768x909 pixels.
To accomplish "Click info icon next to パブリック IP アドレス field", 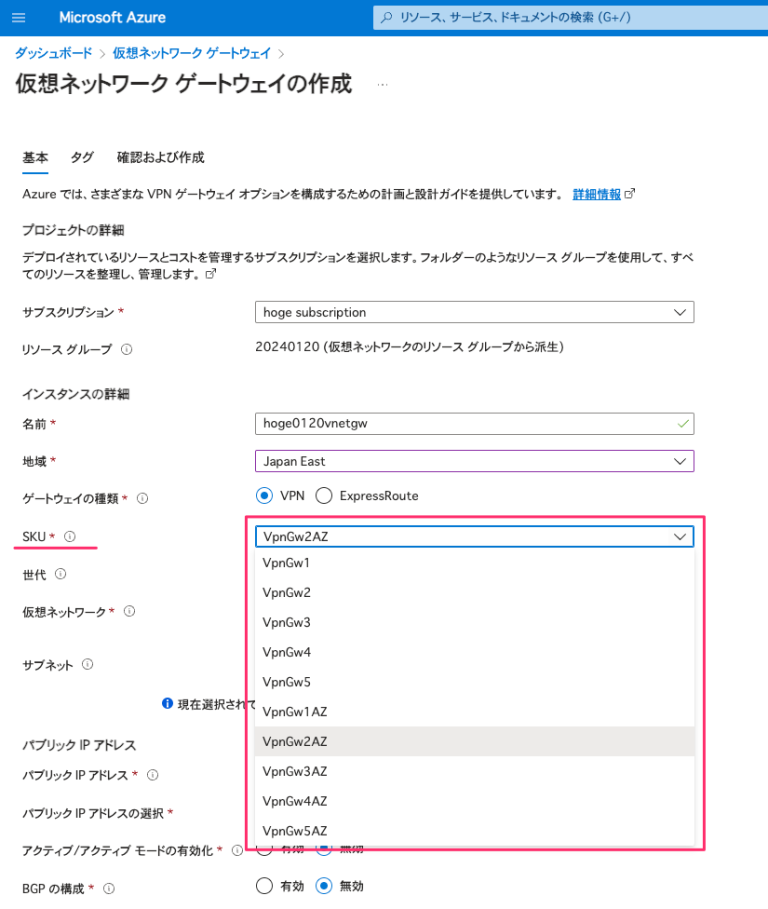I will pos(152,775).
